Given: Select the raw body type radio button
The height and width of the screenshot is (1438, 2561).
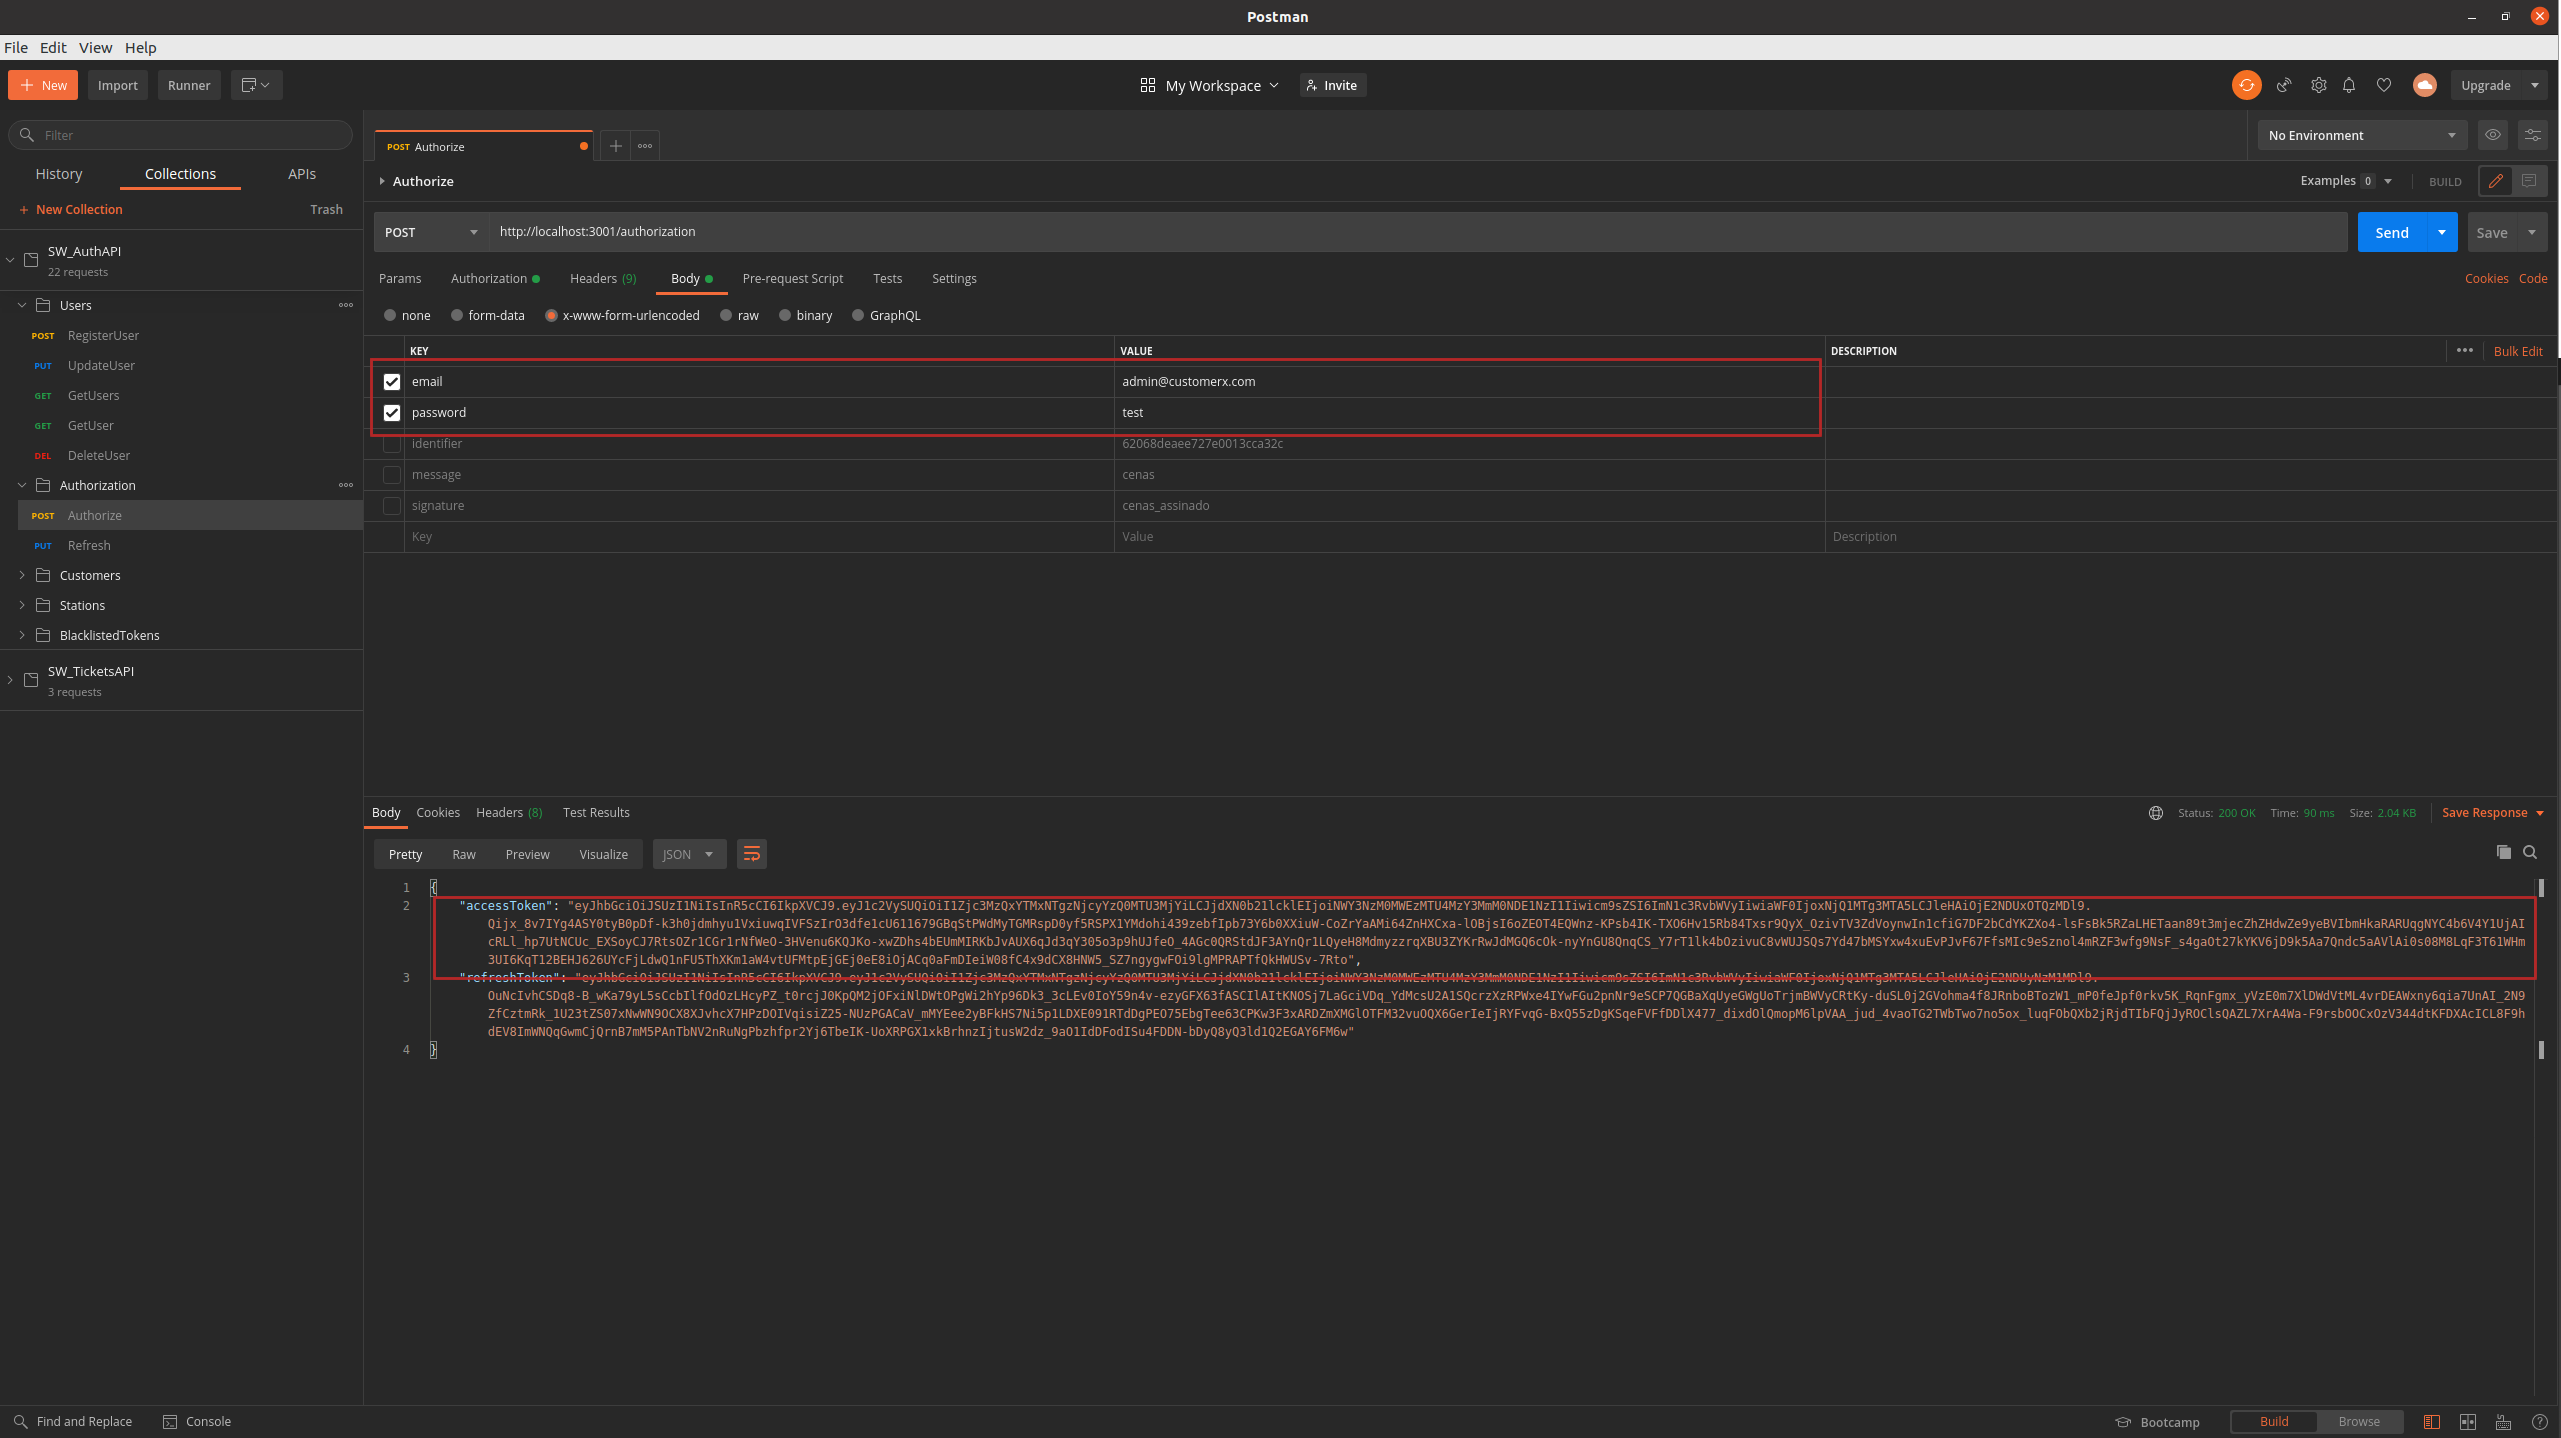Looking at the screenshot, I should 726,315.
